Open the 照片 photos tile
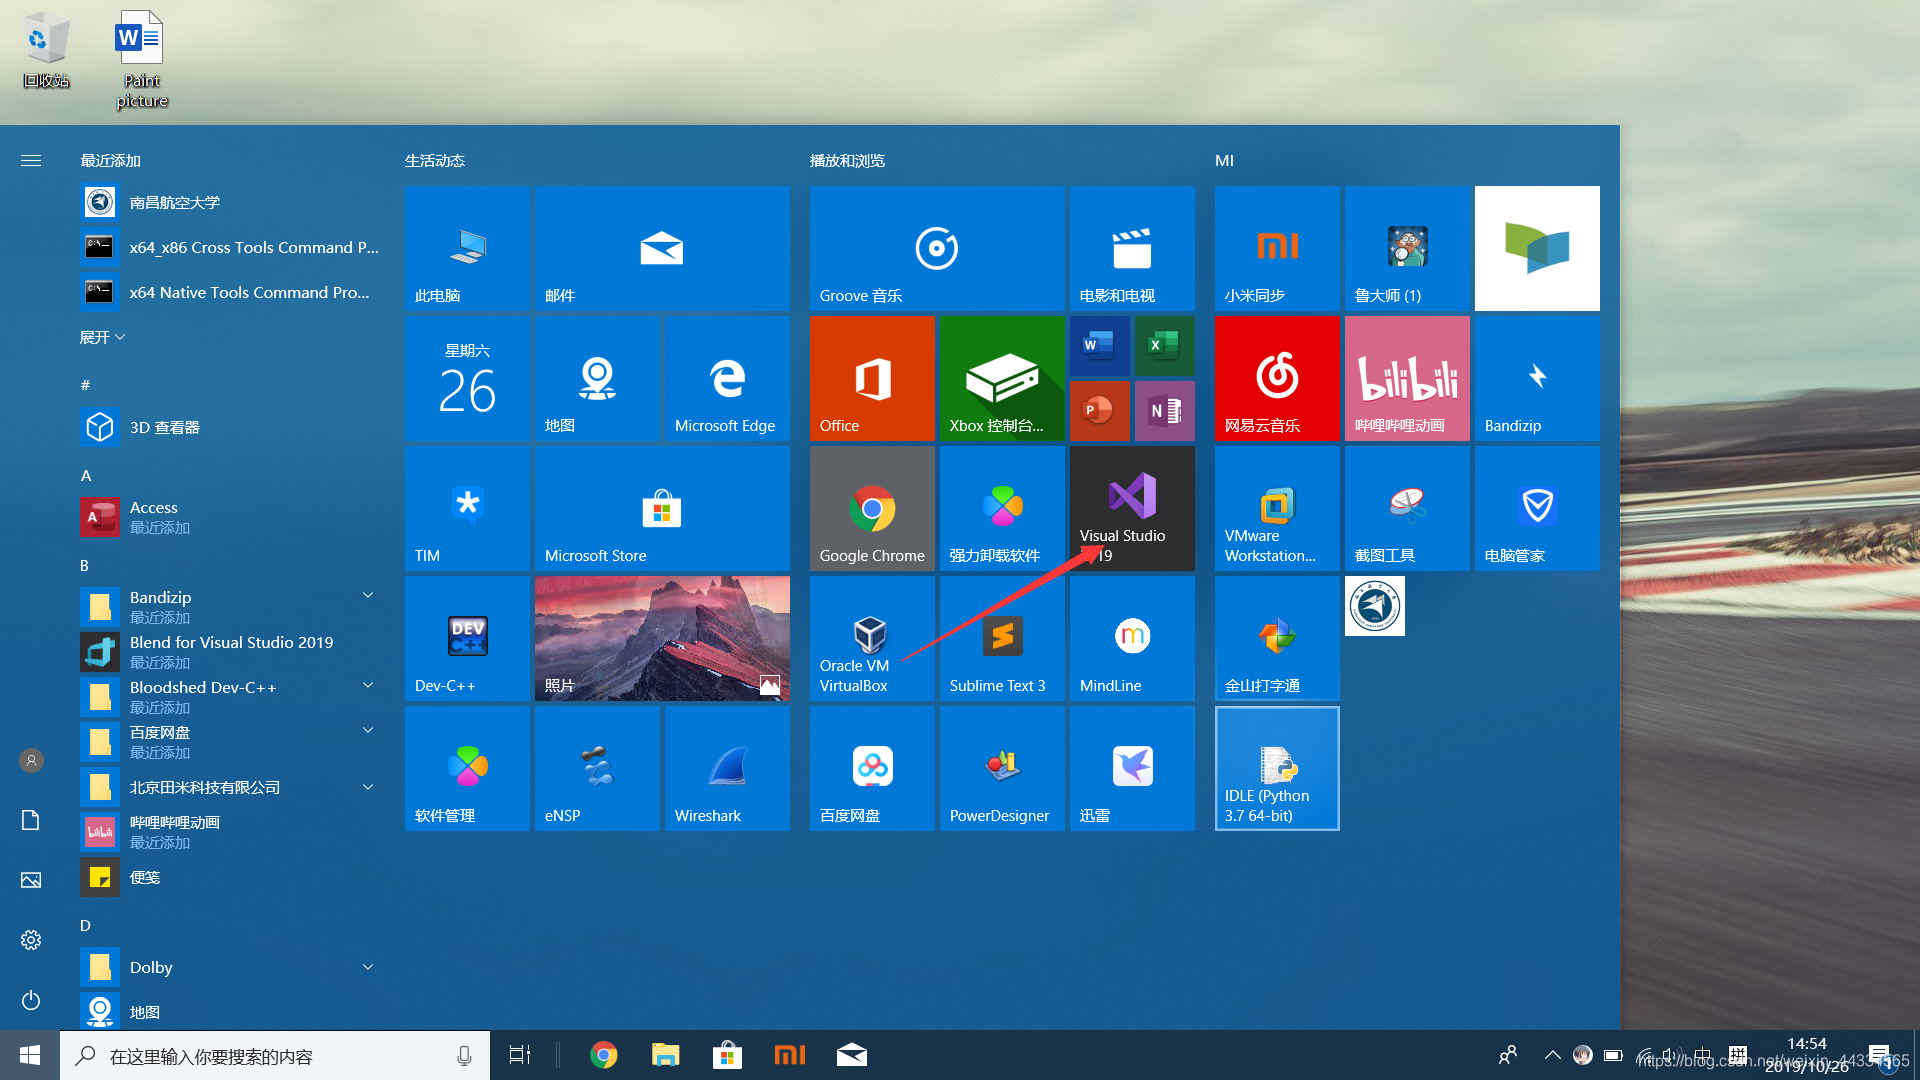Screen dimensions: 1920x1080 pyautogui.click(x=662, y=638)
